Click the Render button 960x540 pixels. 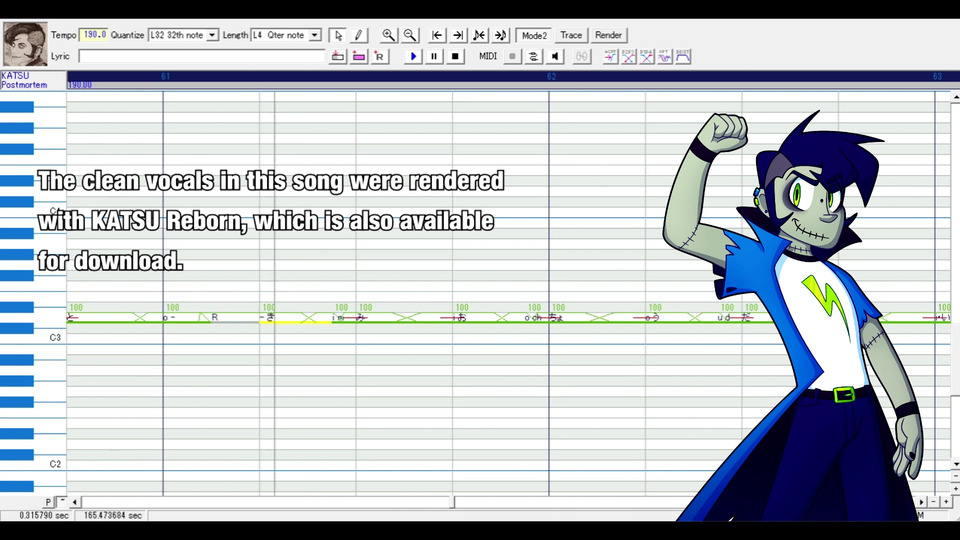coord(608,36)
